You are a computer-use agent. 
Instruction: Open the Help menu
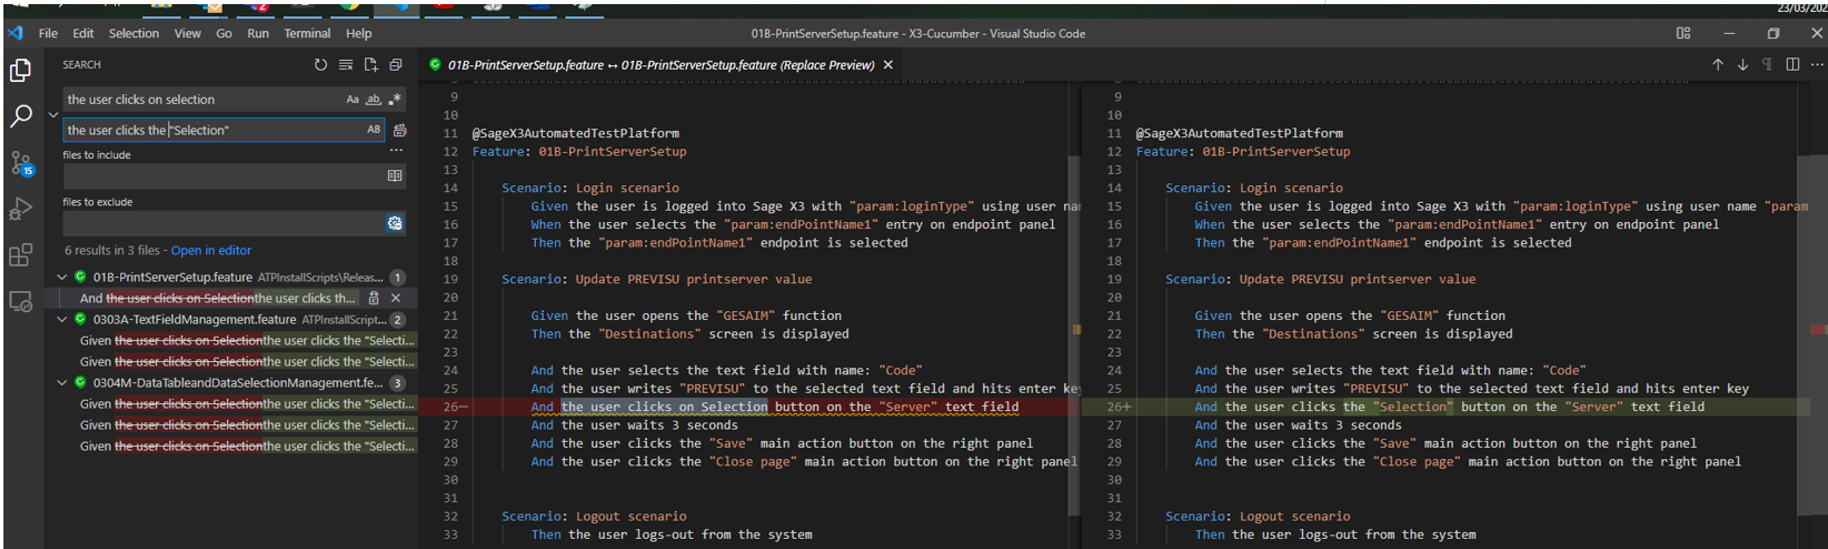click(359, 33)
